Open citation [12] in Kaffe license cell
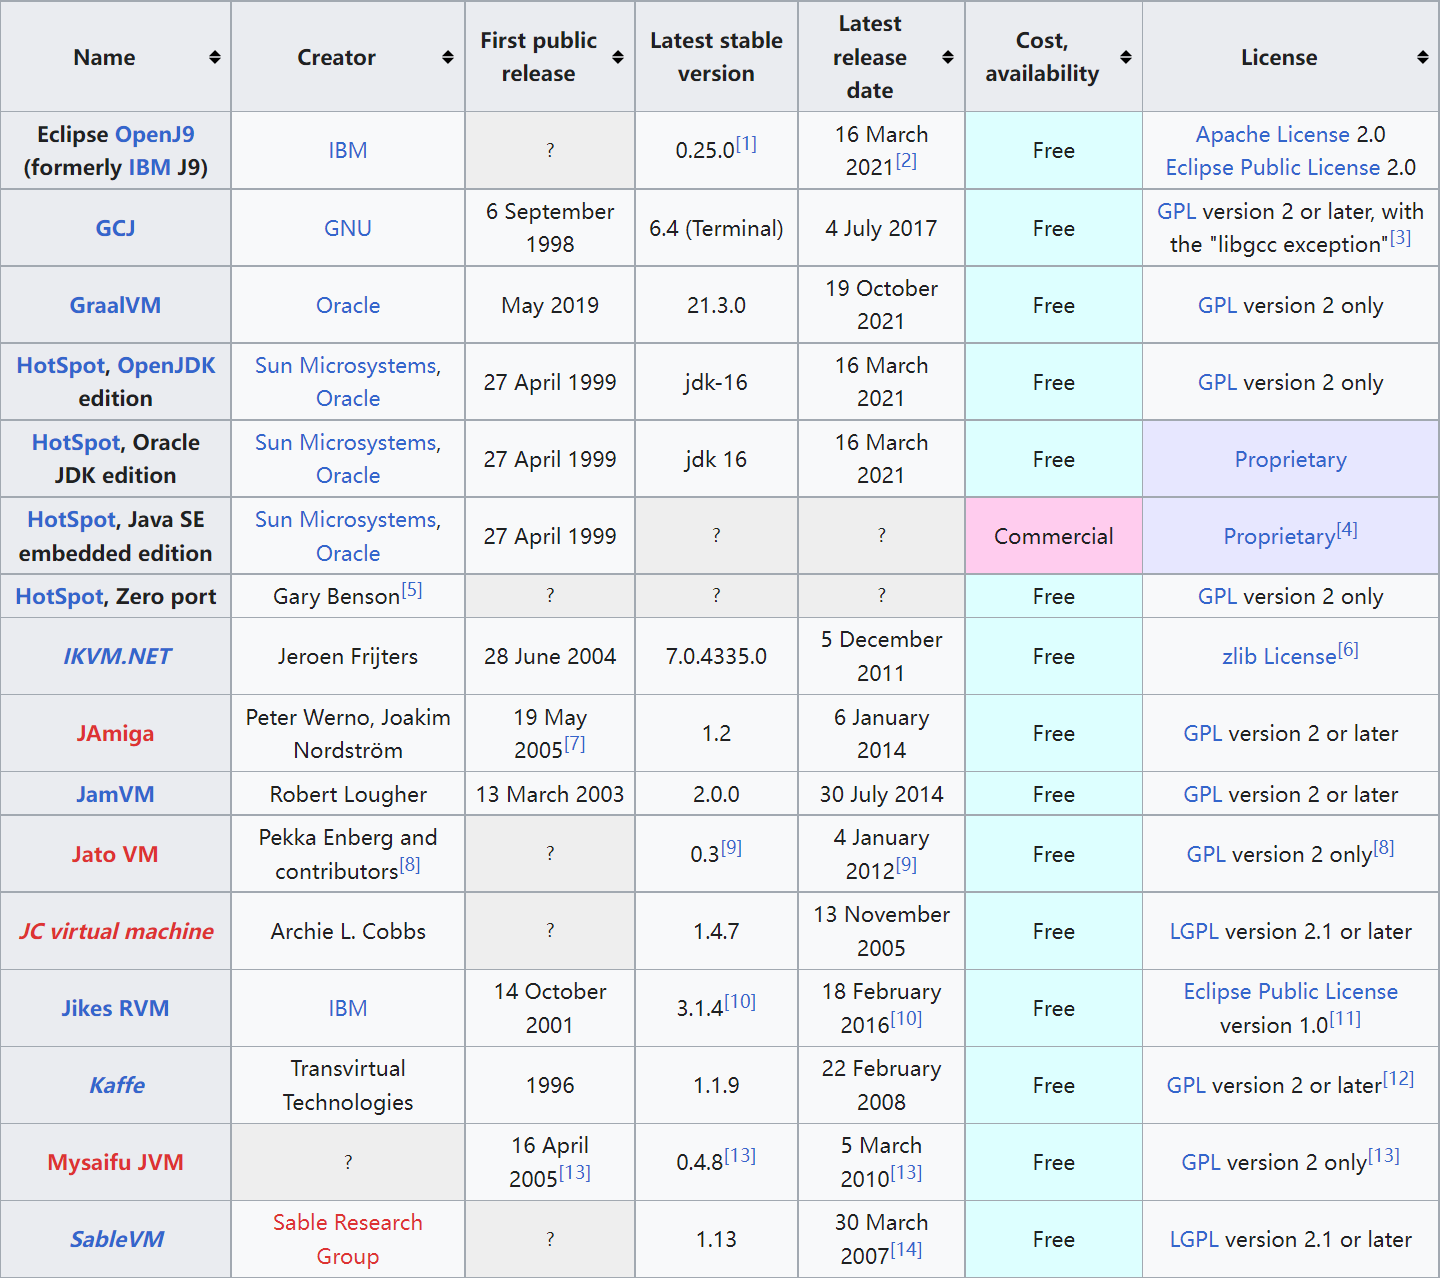The height and width of the screenshot is (1278, 1440). coord(1399,1078)
